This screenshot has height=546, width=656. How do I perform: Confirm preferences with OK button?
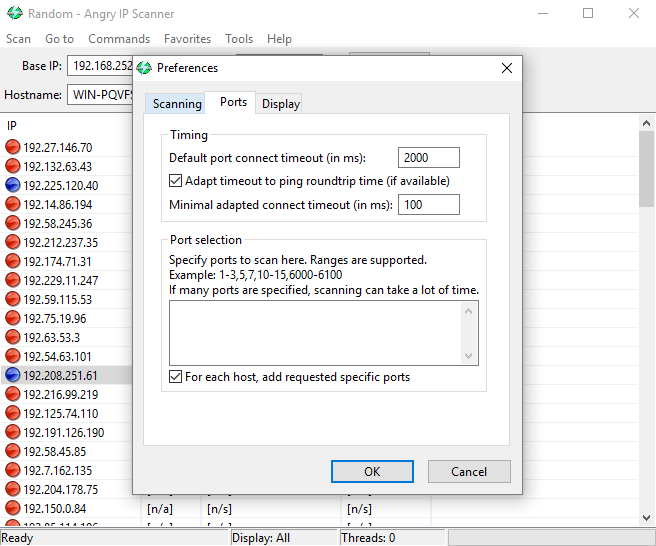click(x=372, y=472)
